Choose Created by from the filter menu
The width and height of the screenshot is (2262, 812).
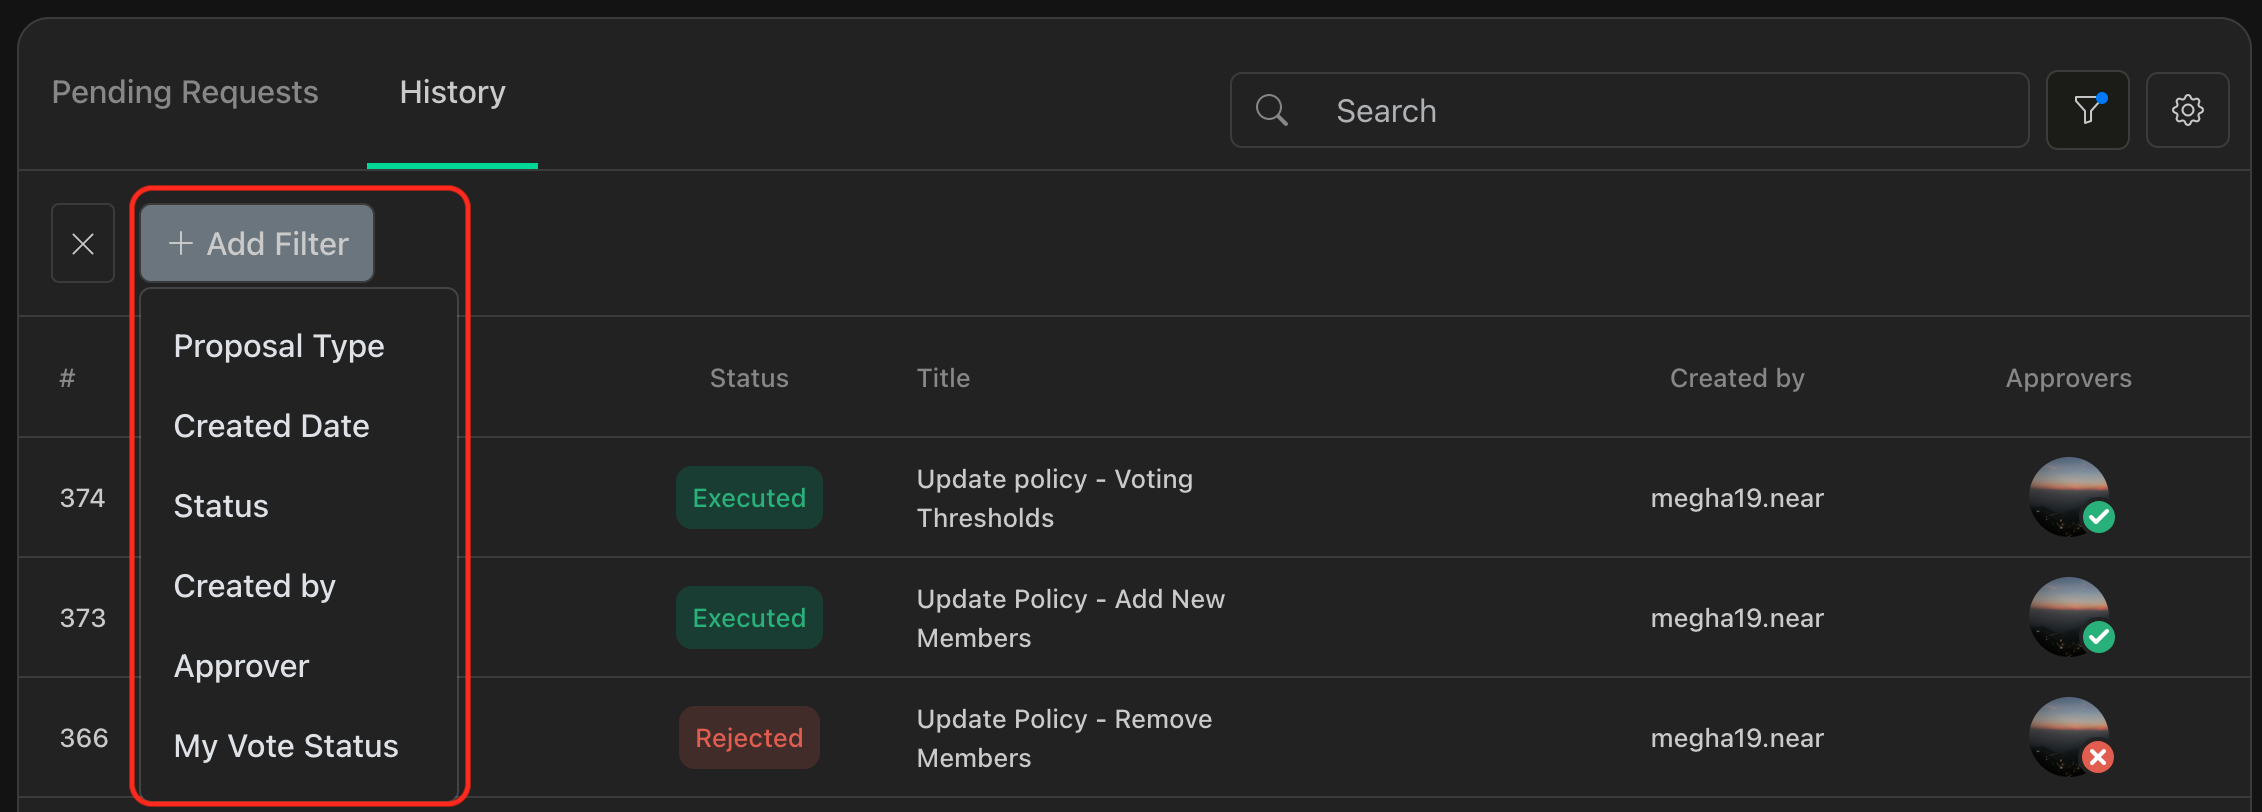(254, 585)
